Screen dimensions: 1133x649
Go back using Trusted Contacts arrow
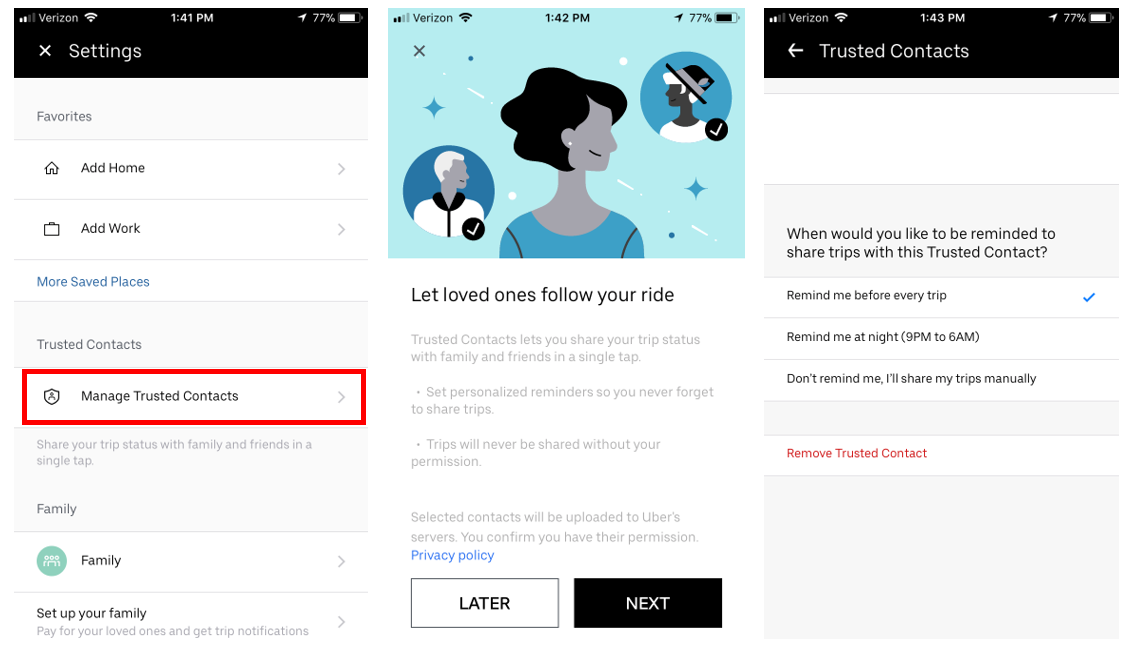796,51
